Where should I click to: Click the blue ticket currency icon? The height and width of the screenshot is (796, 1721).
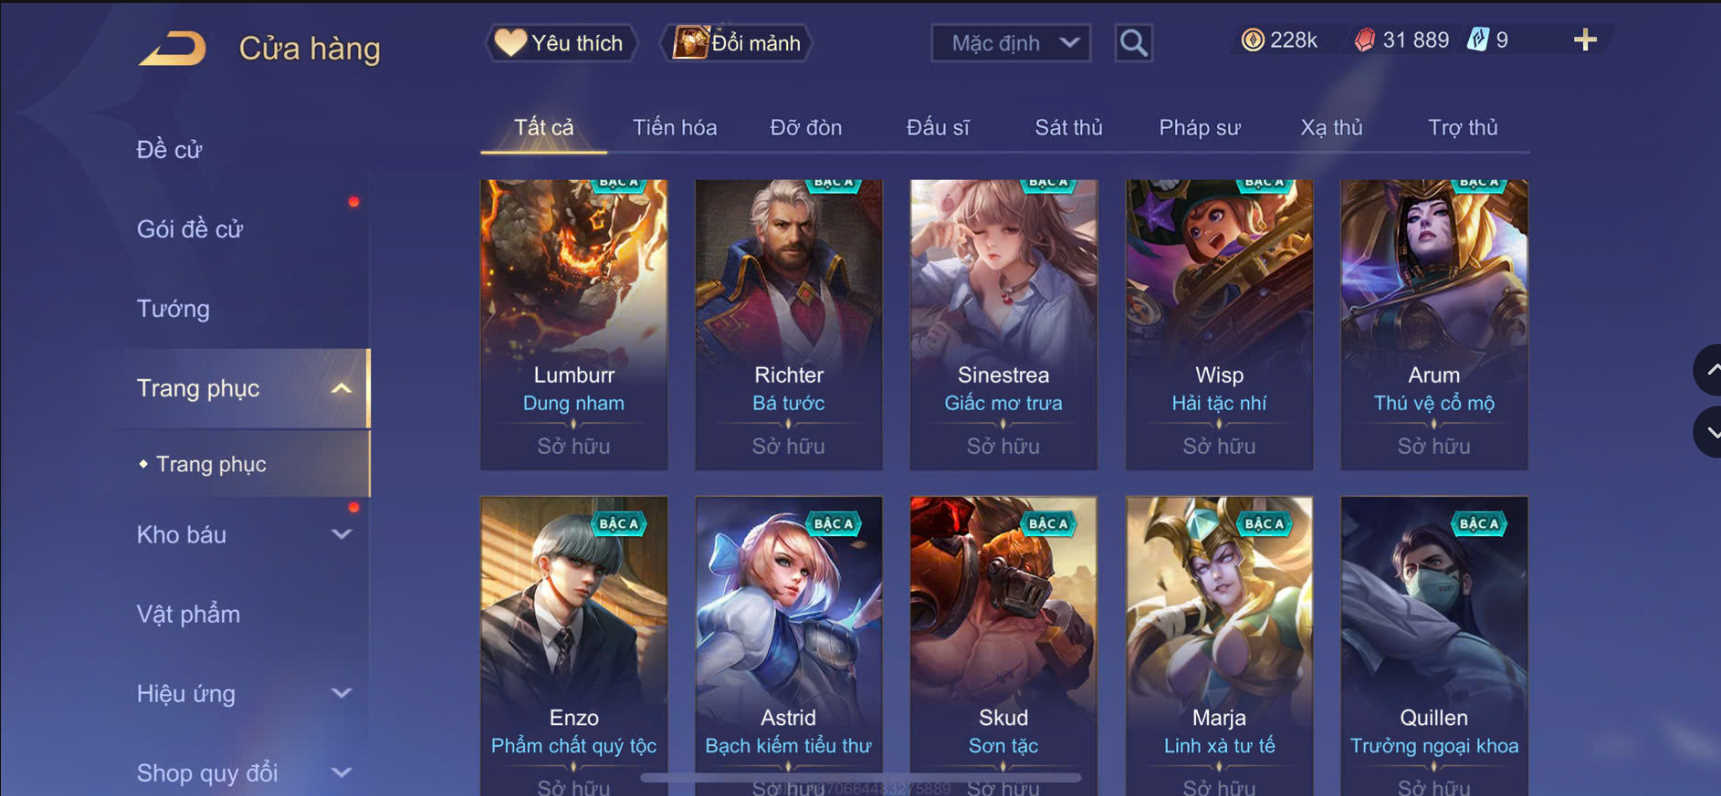pos(1477,40)
